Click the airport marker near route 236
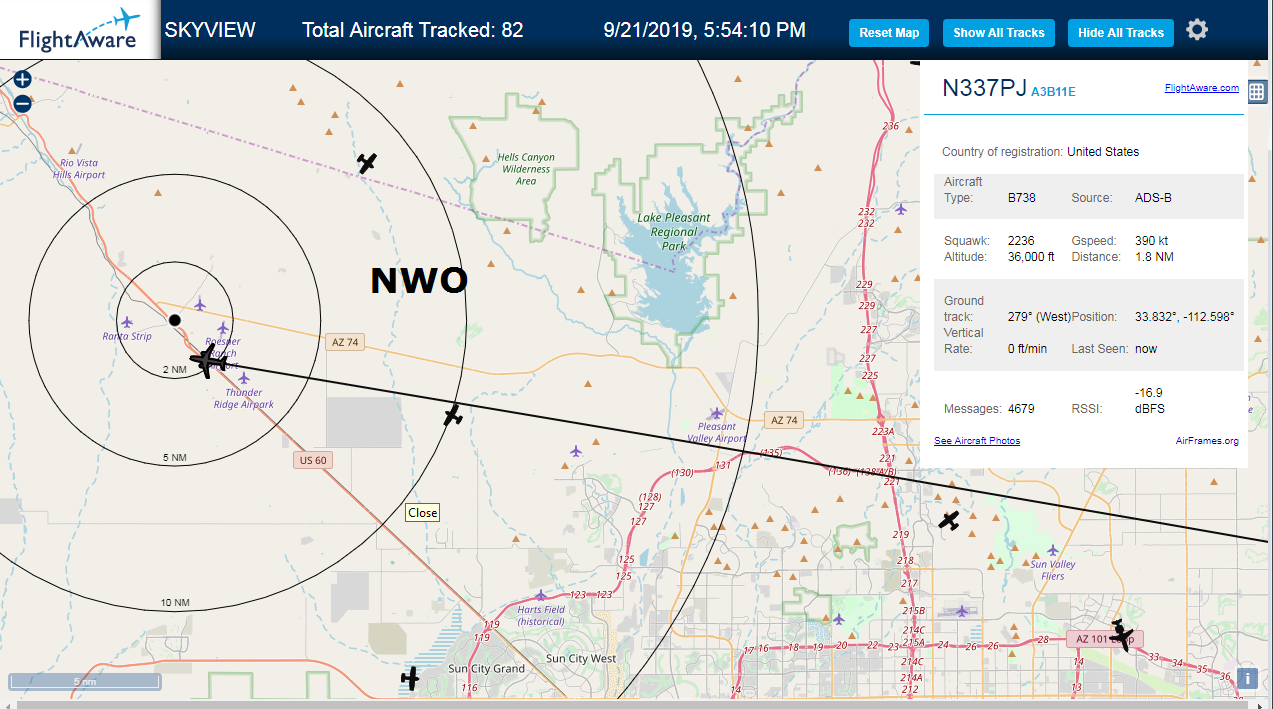Screen dimensions: 1273x709 pyautogui.click(x=901, y=209)
